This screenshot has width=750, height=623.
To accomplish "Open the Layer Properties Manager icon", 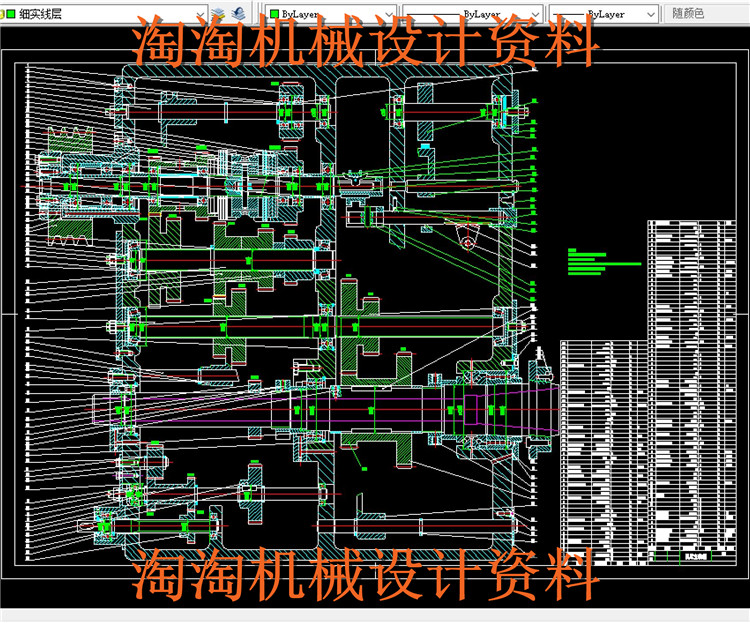I will pyautogui.click(x=218, y=13).
